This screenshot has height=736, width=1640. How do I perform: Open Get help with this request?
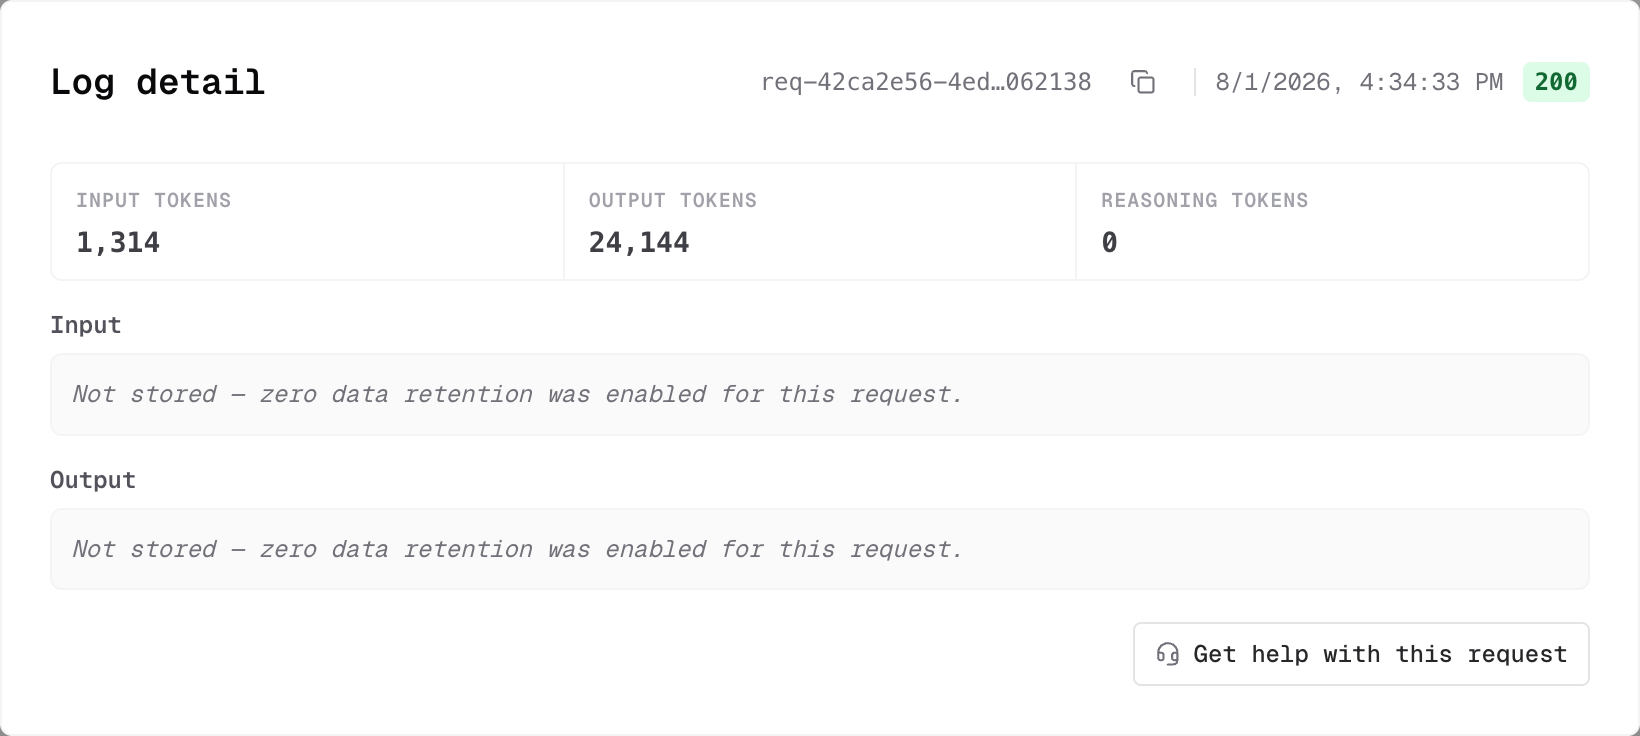click(x=1361, y=654)
